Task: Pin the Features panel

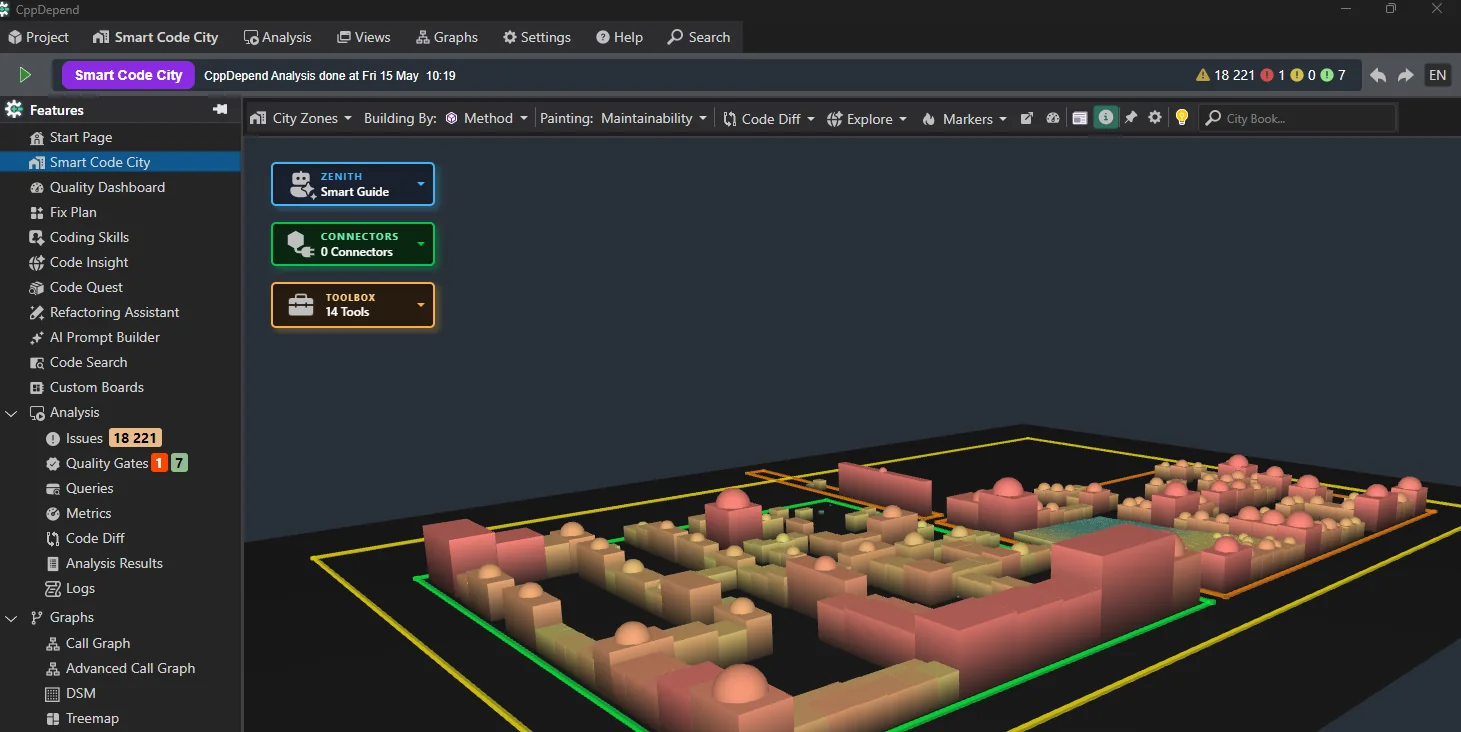Action: (x=220, y=110)
